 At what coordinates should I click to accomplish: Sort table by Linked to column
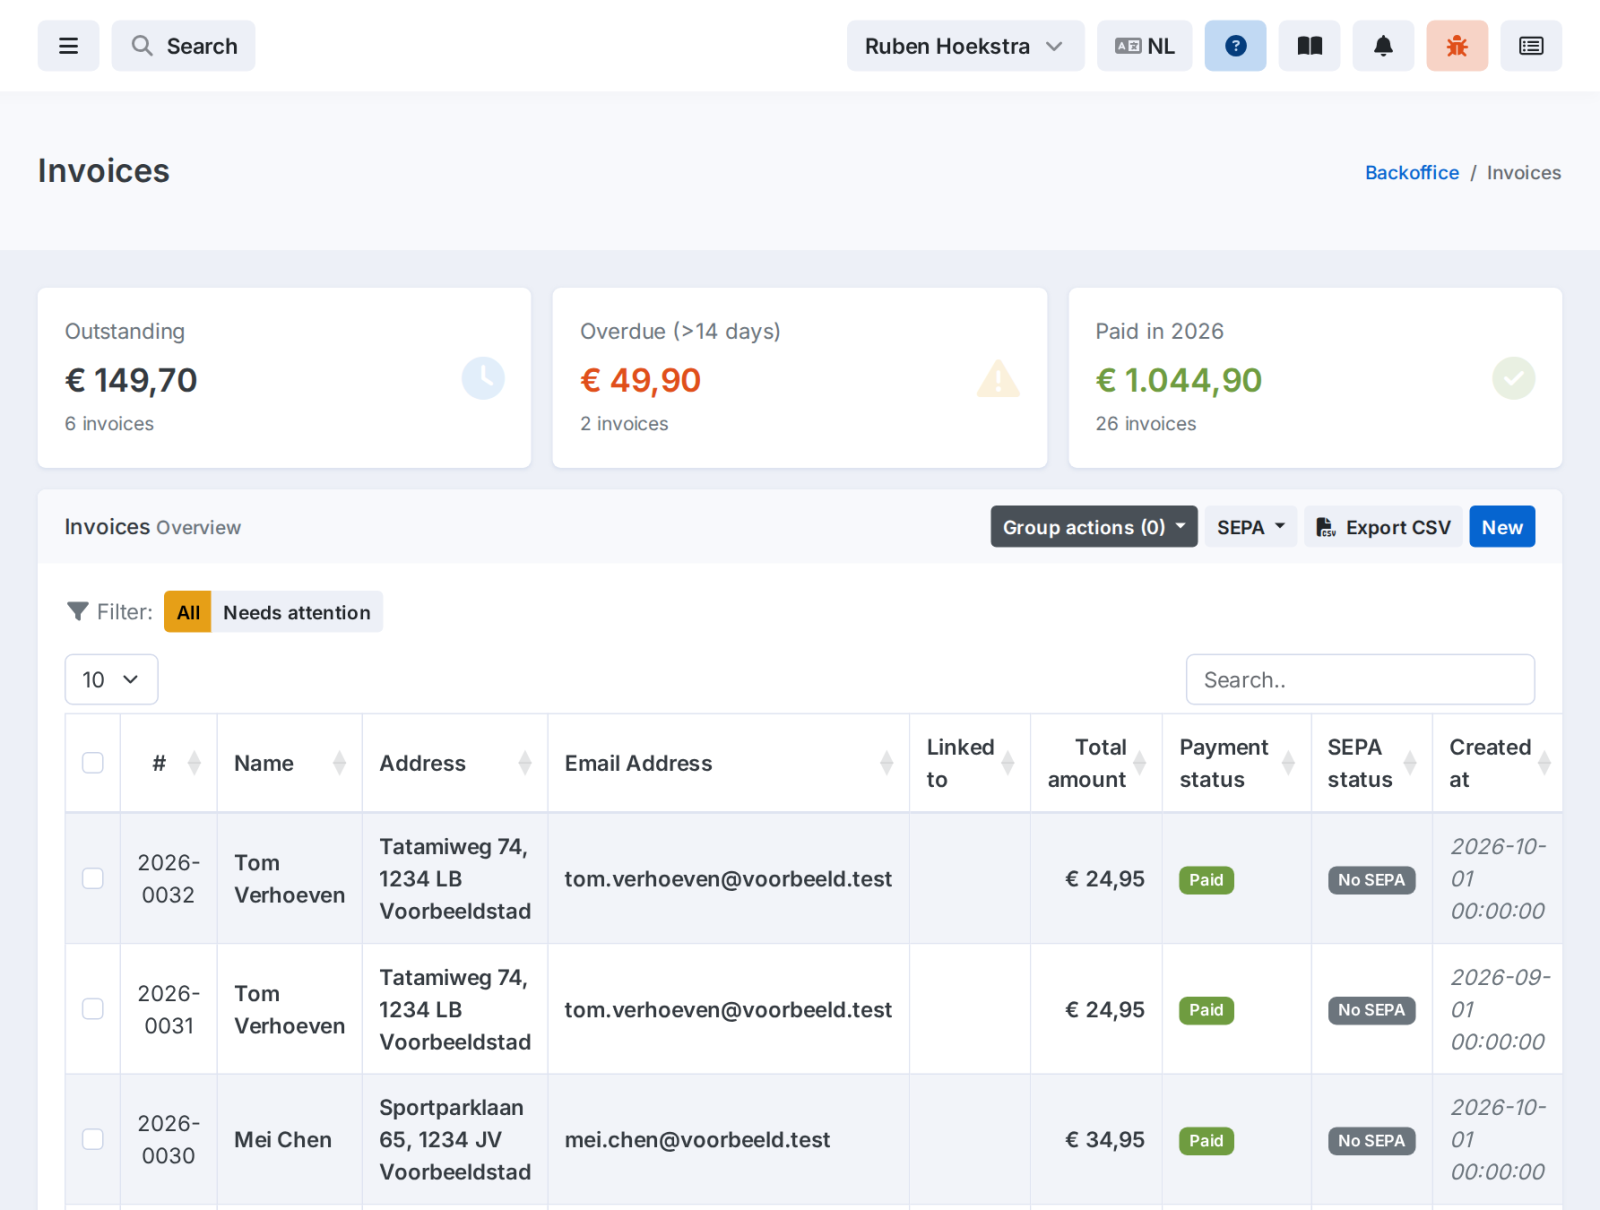pyautogui.click(x=970, y=763)
